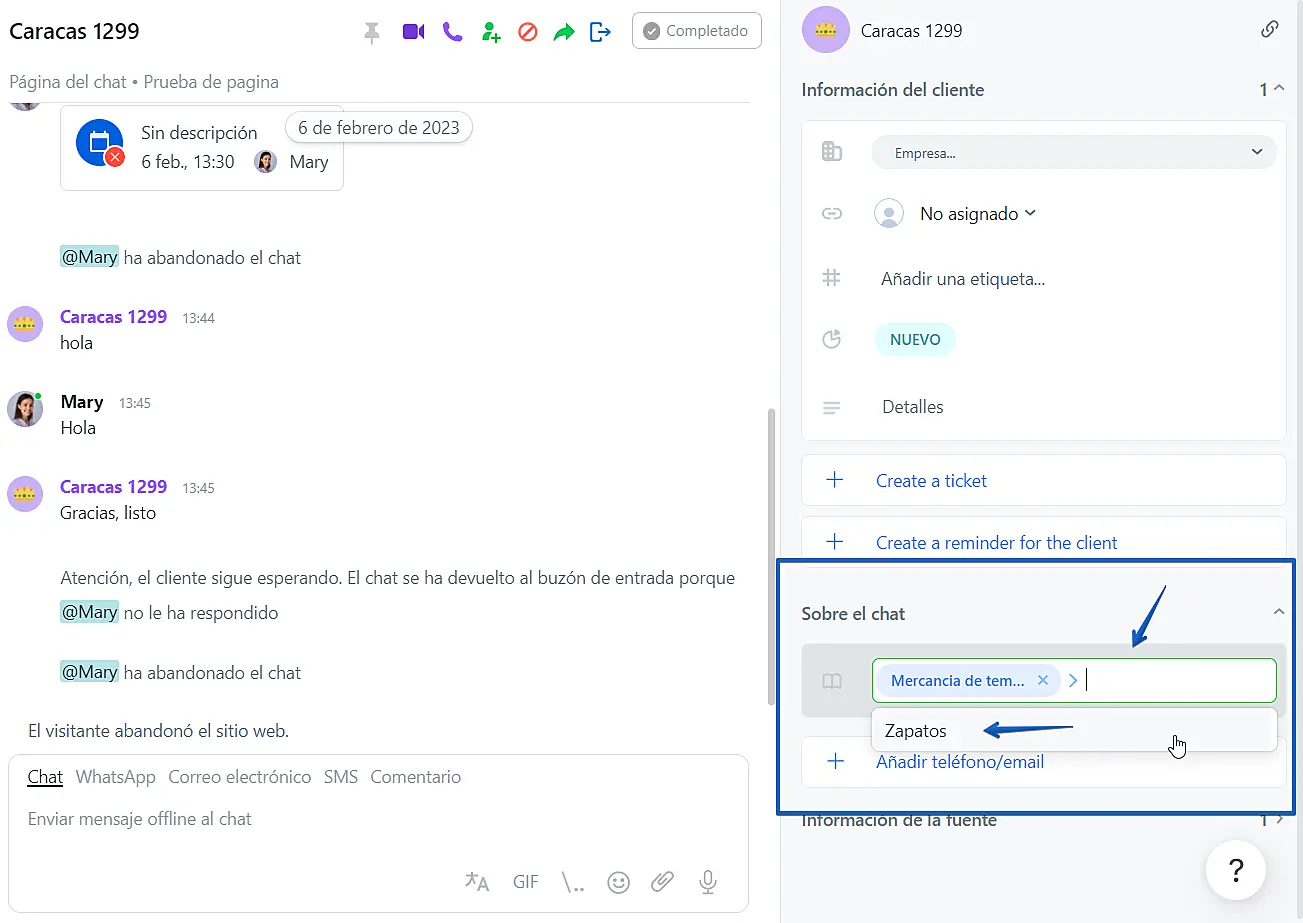
Task: Switch to the Correo electrónico tab
Action: click(240, 777)
